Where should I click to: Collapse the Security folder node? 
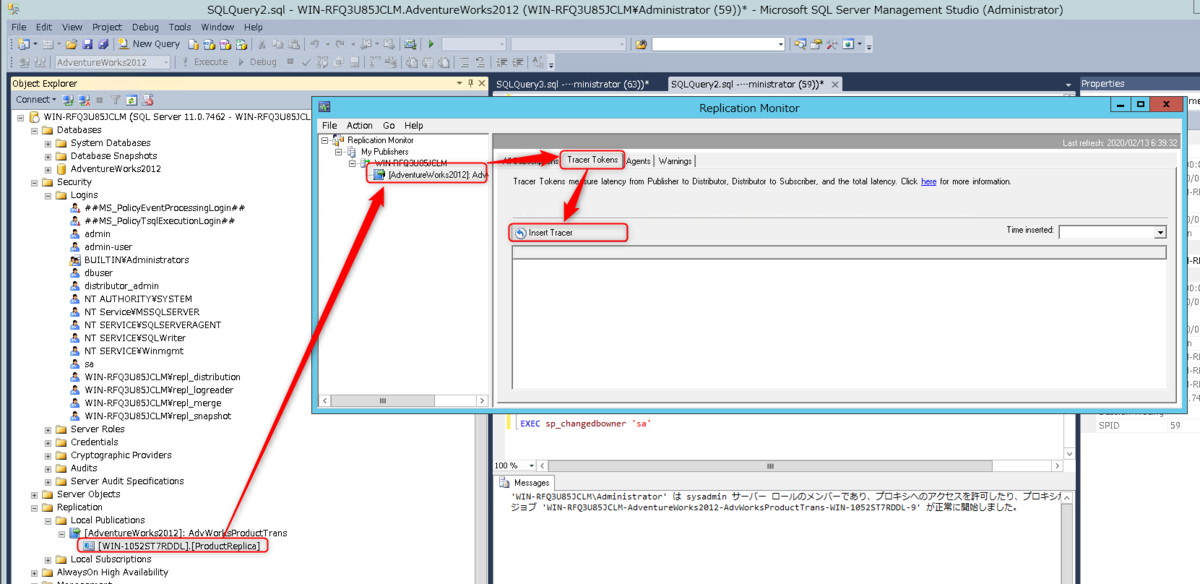(34, 182)
